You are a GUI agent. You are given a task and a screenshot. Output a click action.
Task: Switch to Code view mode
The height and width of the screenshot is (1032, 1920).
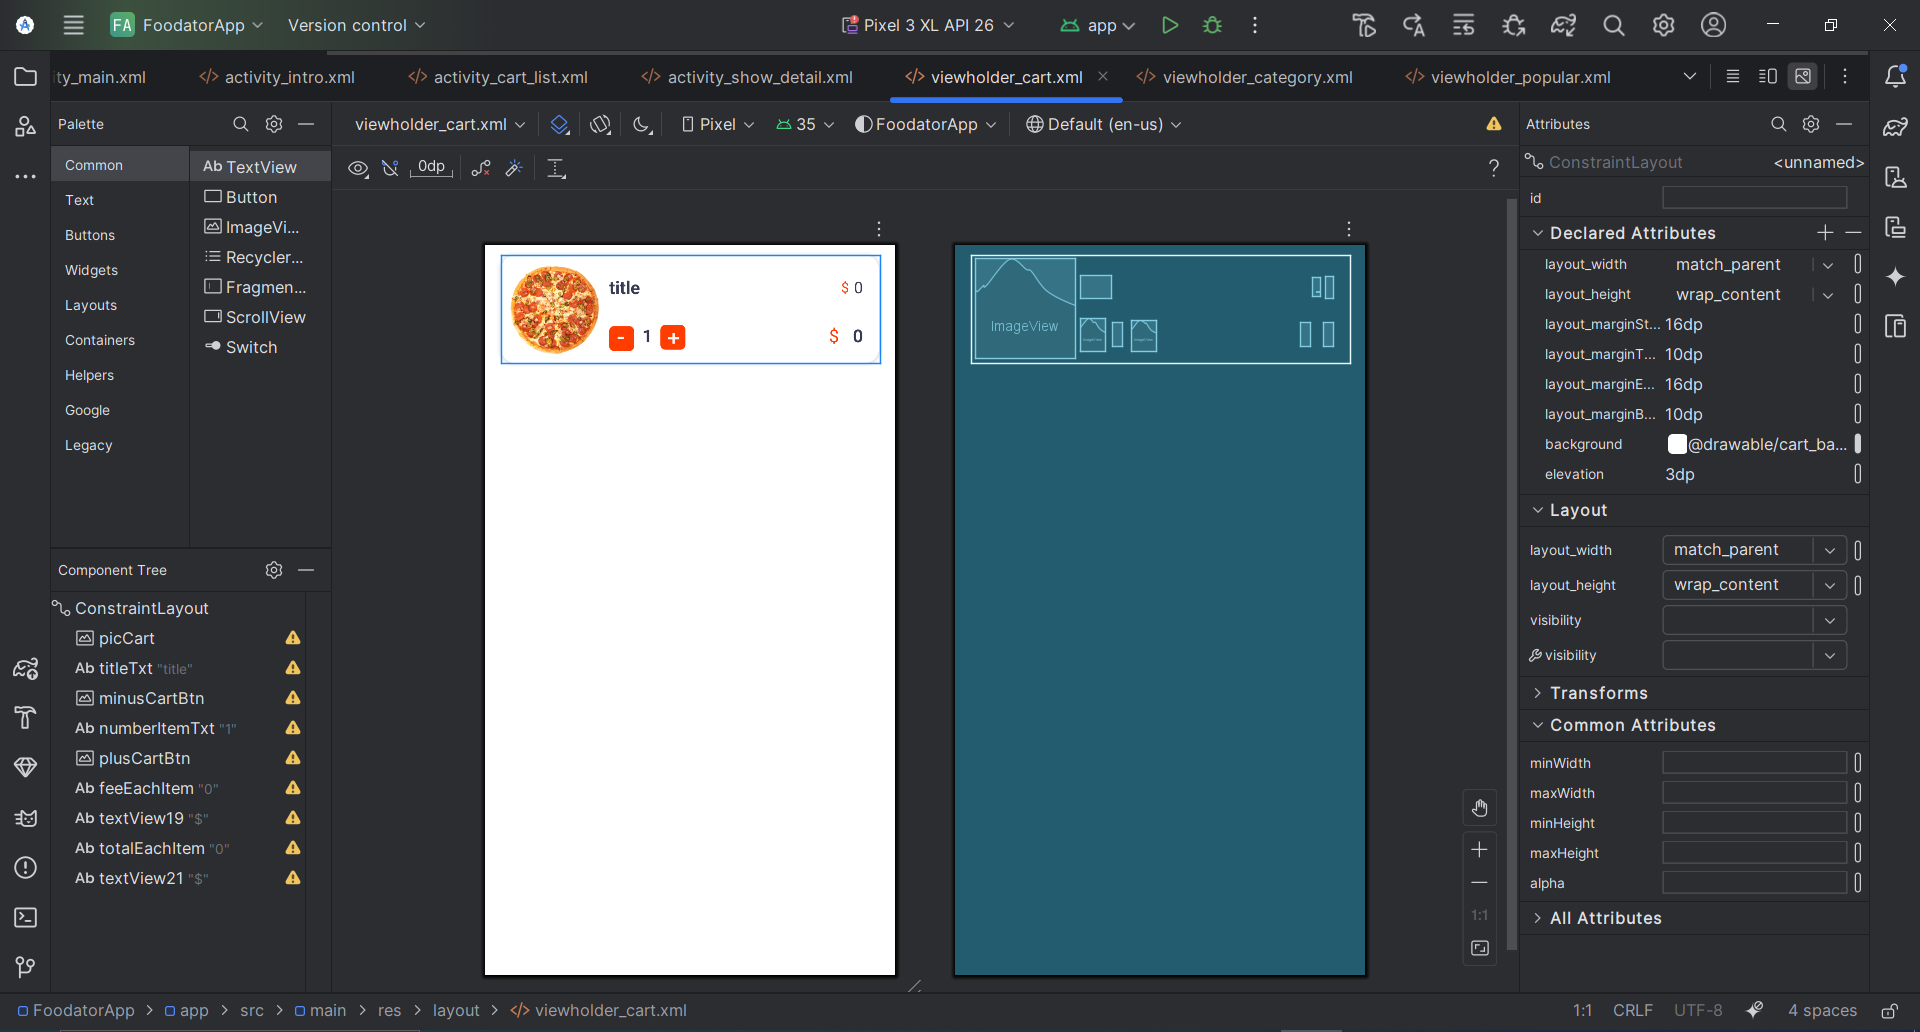1733,76
